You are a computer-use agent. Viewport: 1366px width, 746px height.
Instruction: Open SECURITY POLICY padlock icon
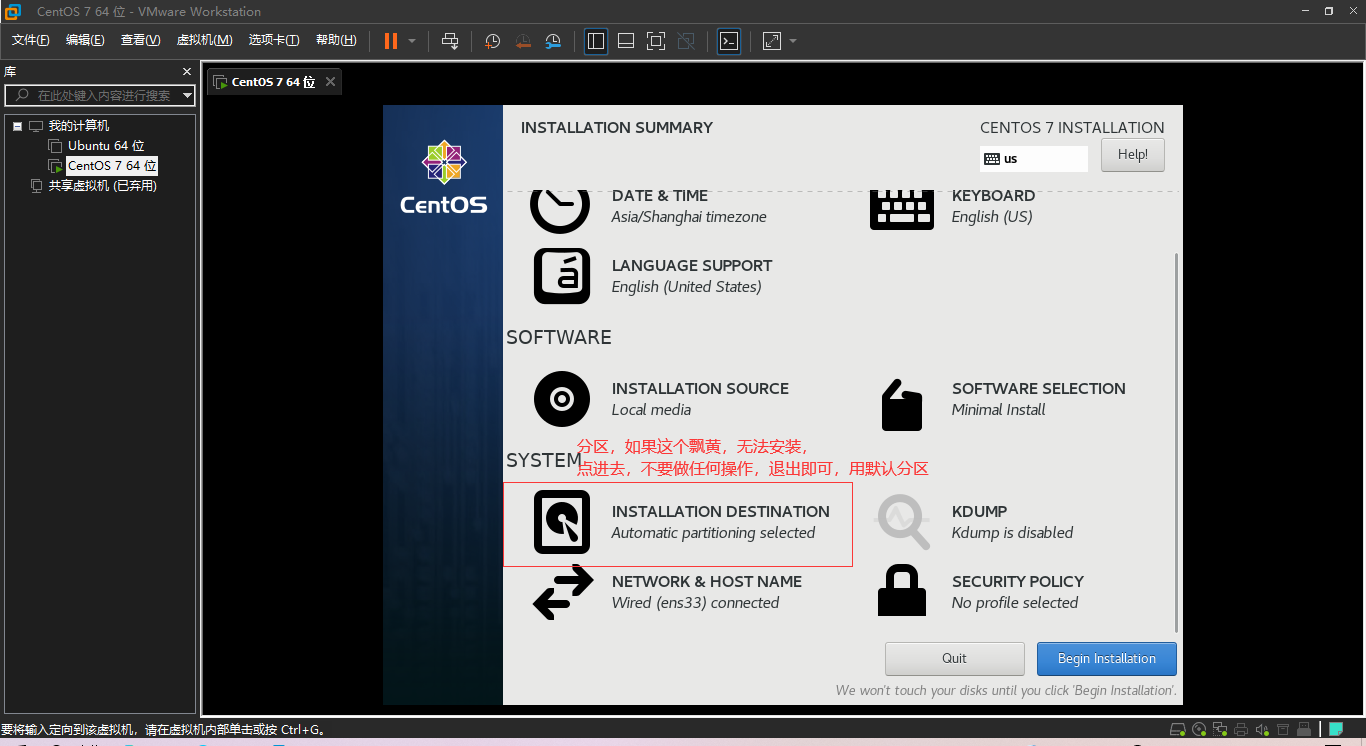pyautogui.click(x=902, y=590)
